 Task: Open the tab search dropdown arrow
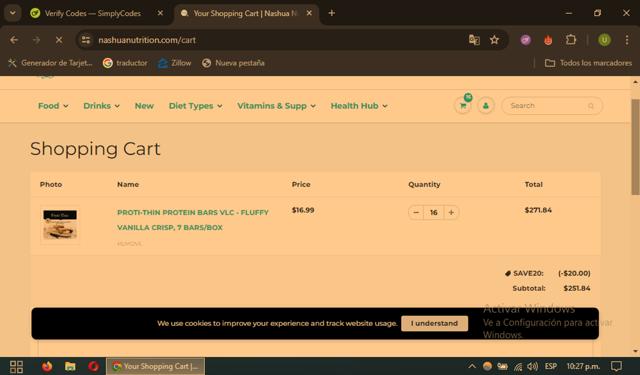13,13
